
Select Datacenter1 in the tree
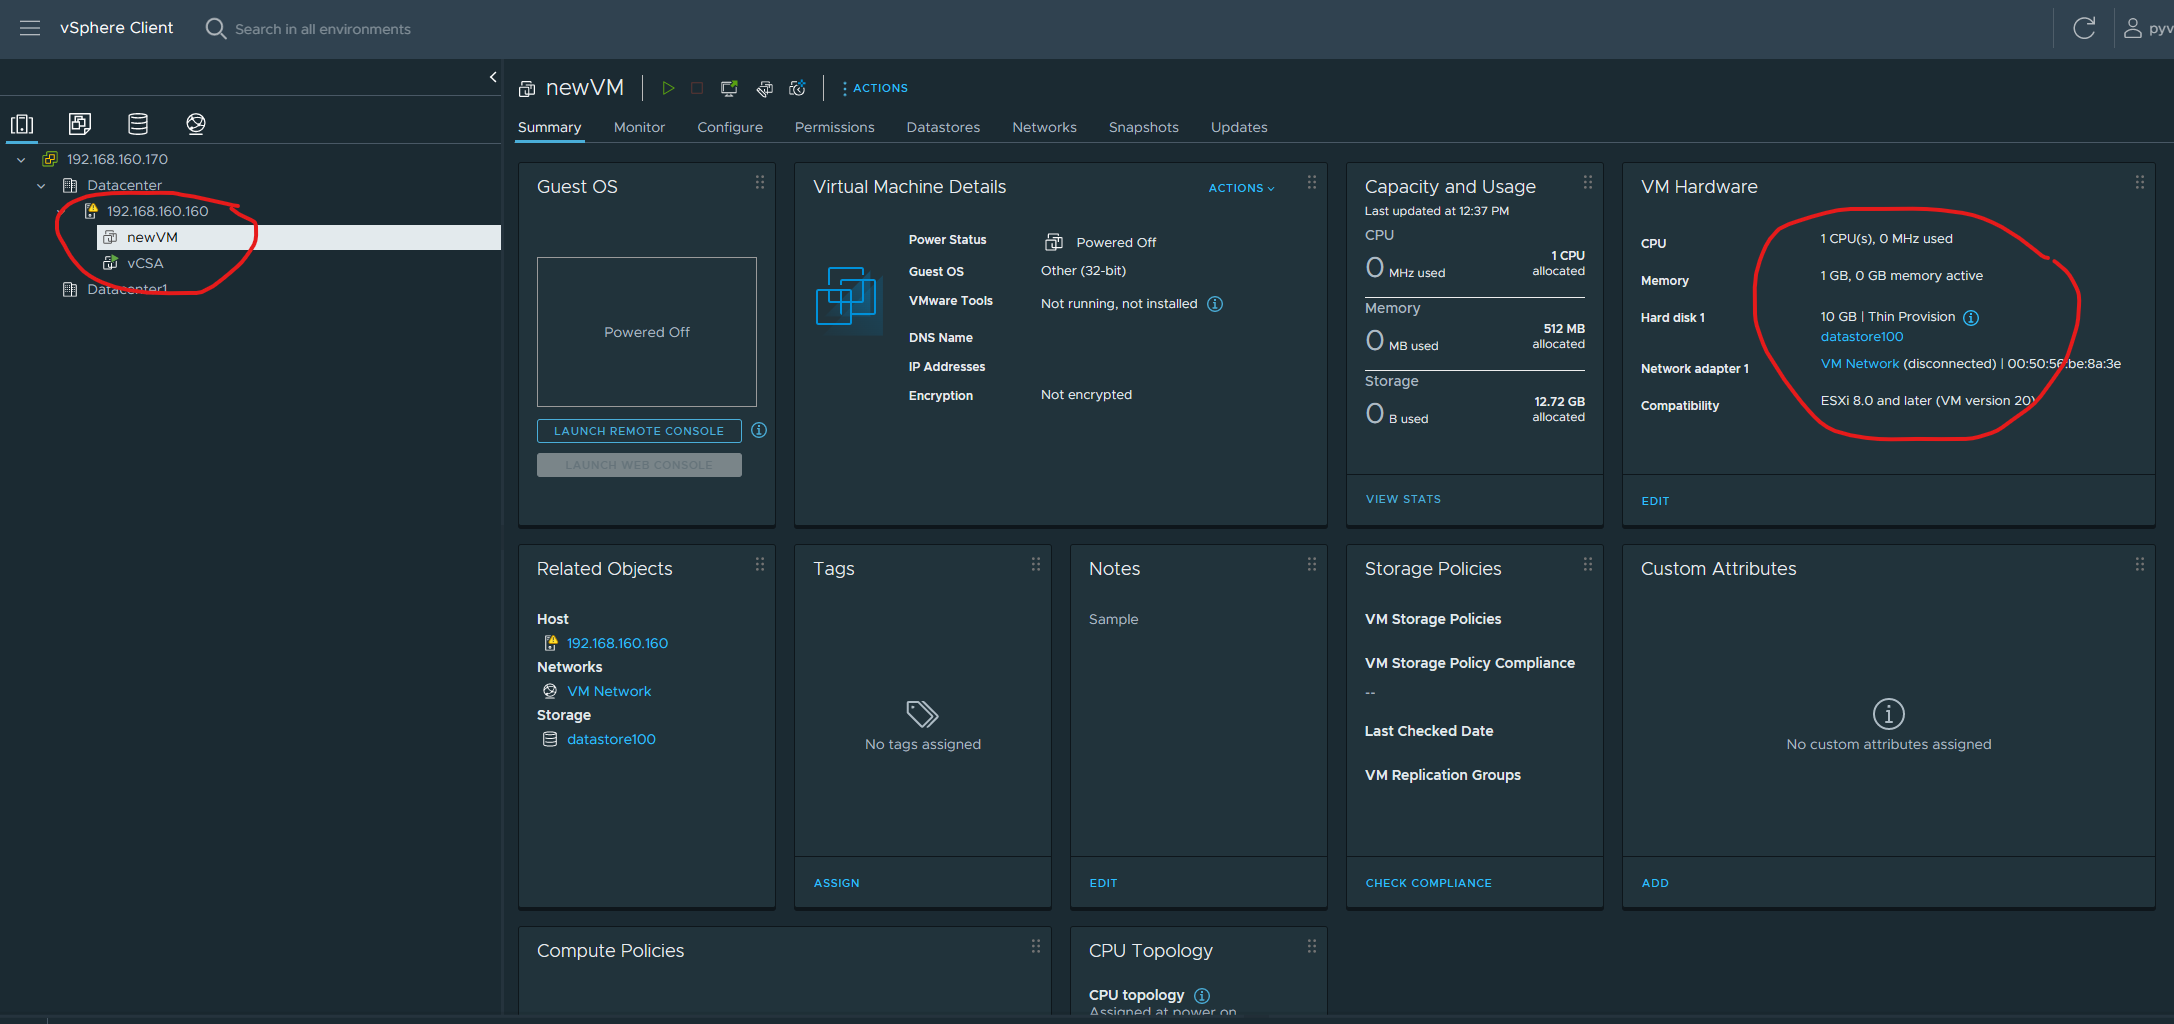(x=127, y=289)
